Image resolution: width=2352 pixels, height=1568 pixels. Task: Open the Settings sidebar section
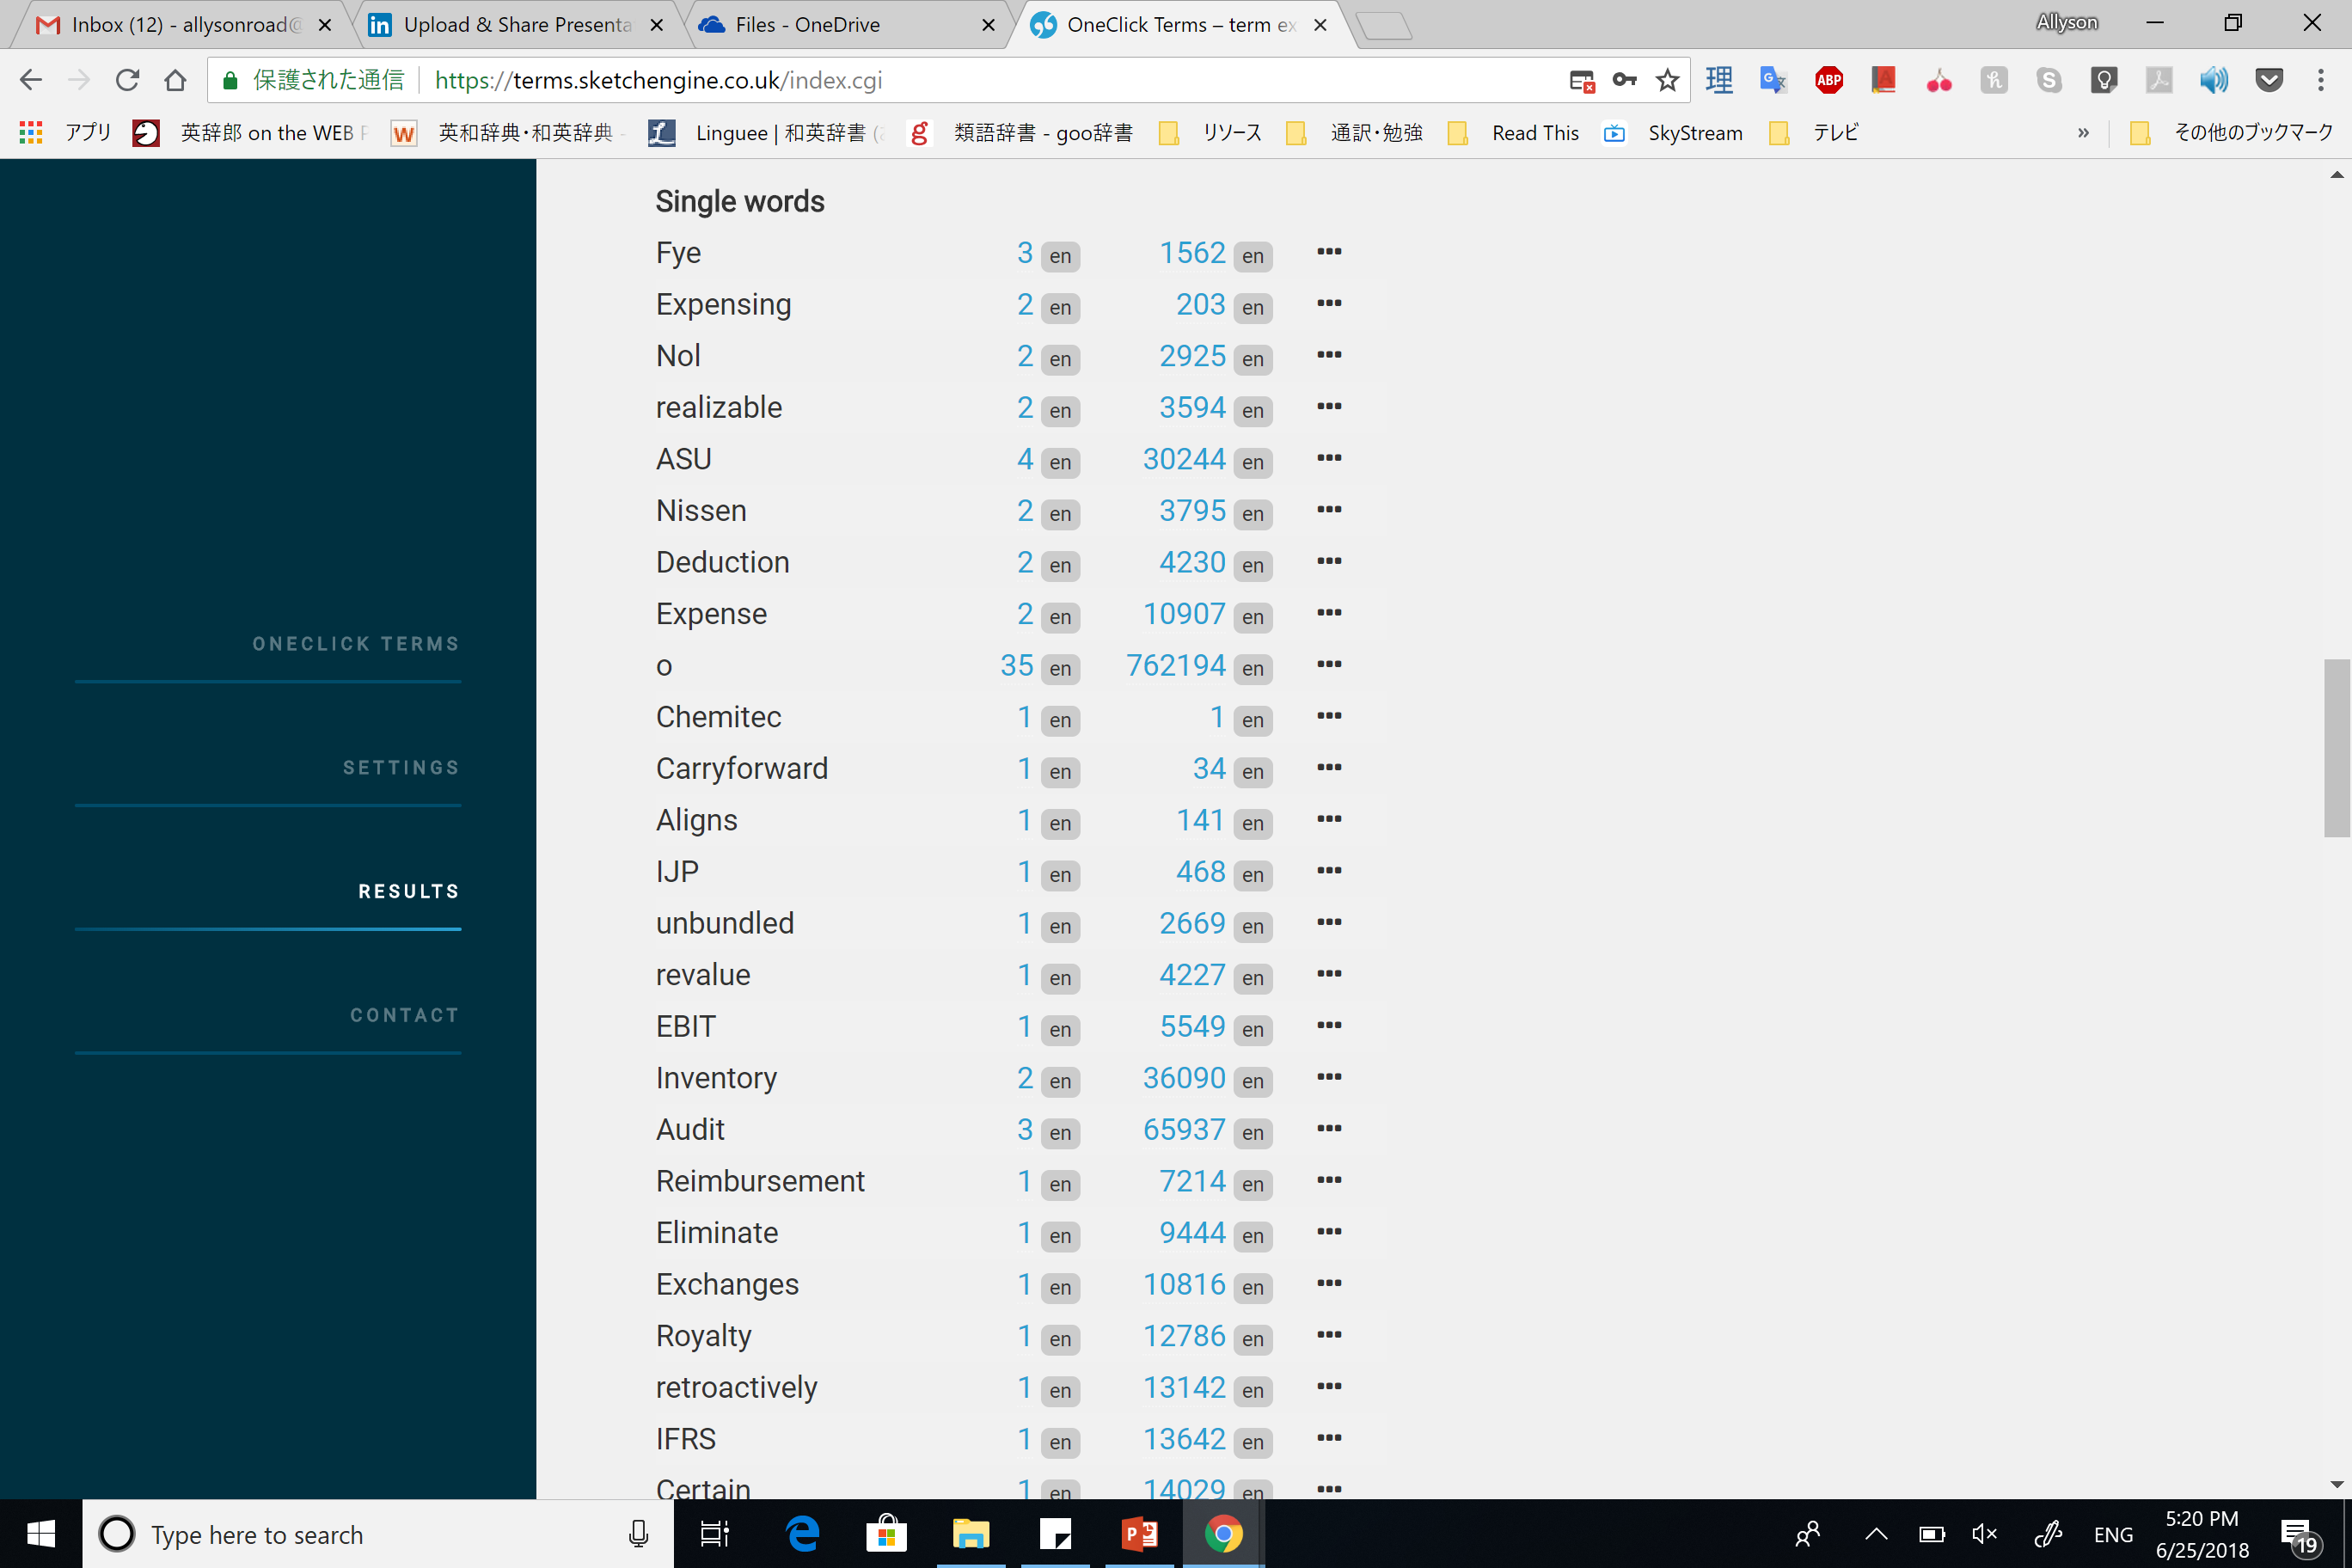[x=401, y=767]
